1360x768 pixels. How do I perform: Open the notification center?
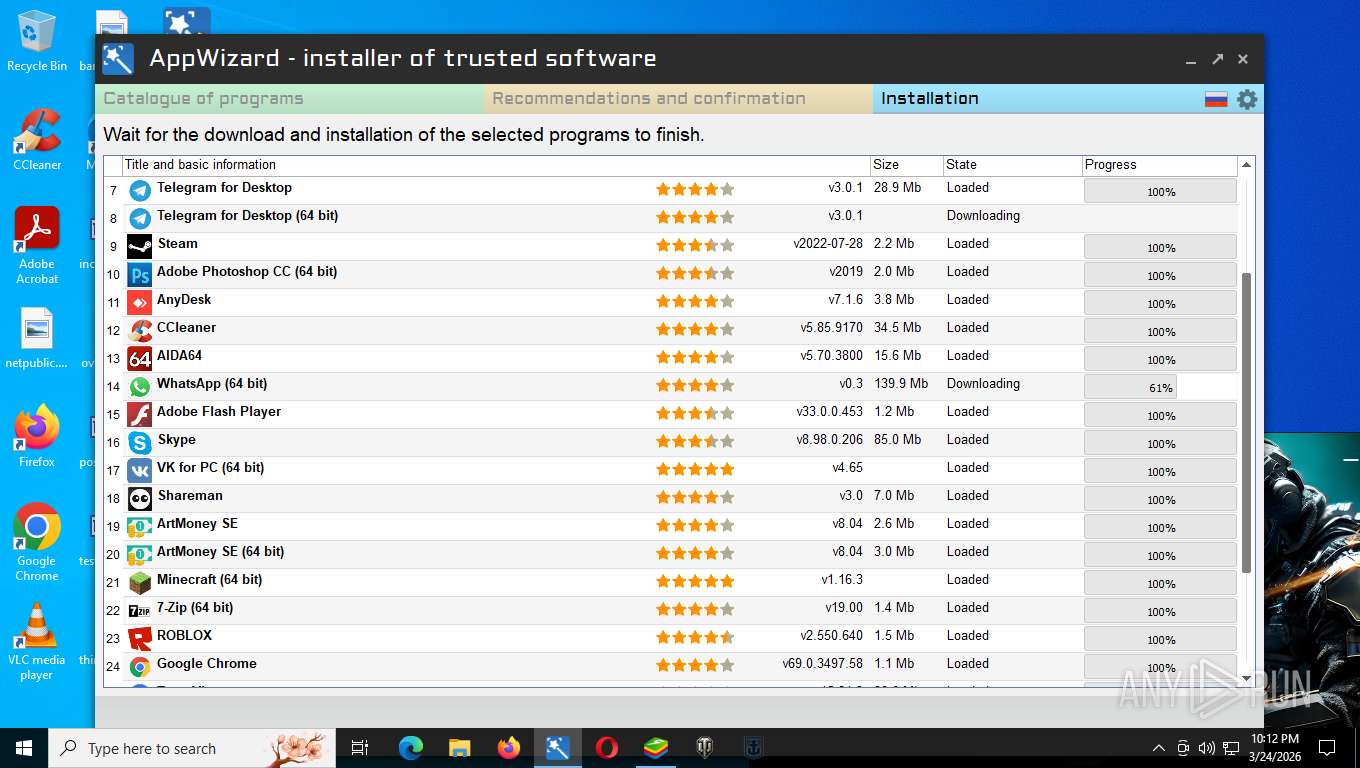1327,748
